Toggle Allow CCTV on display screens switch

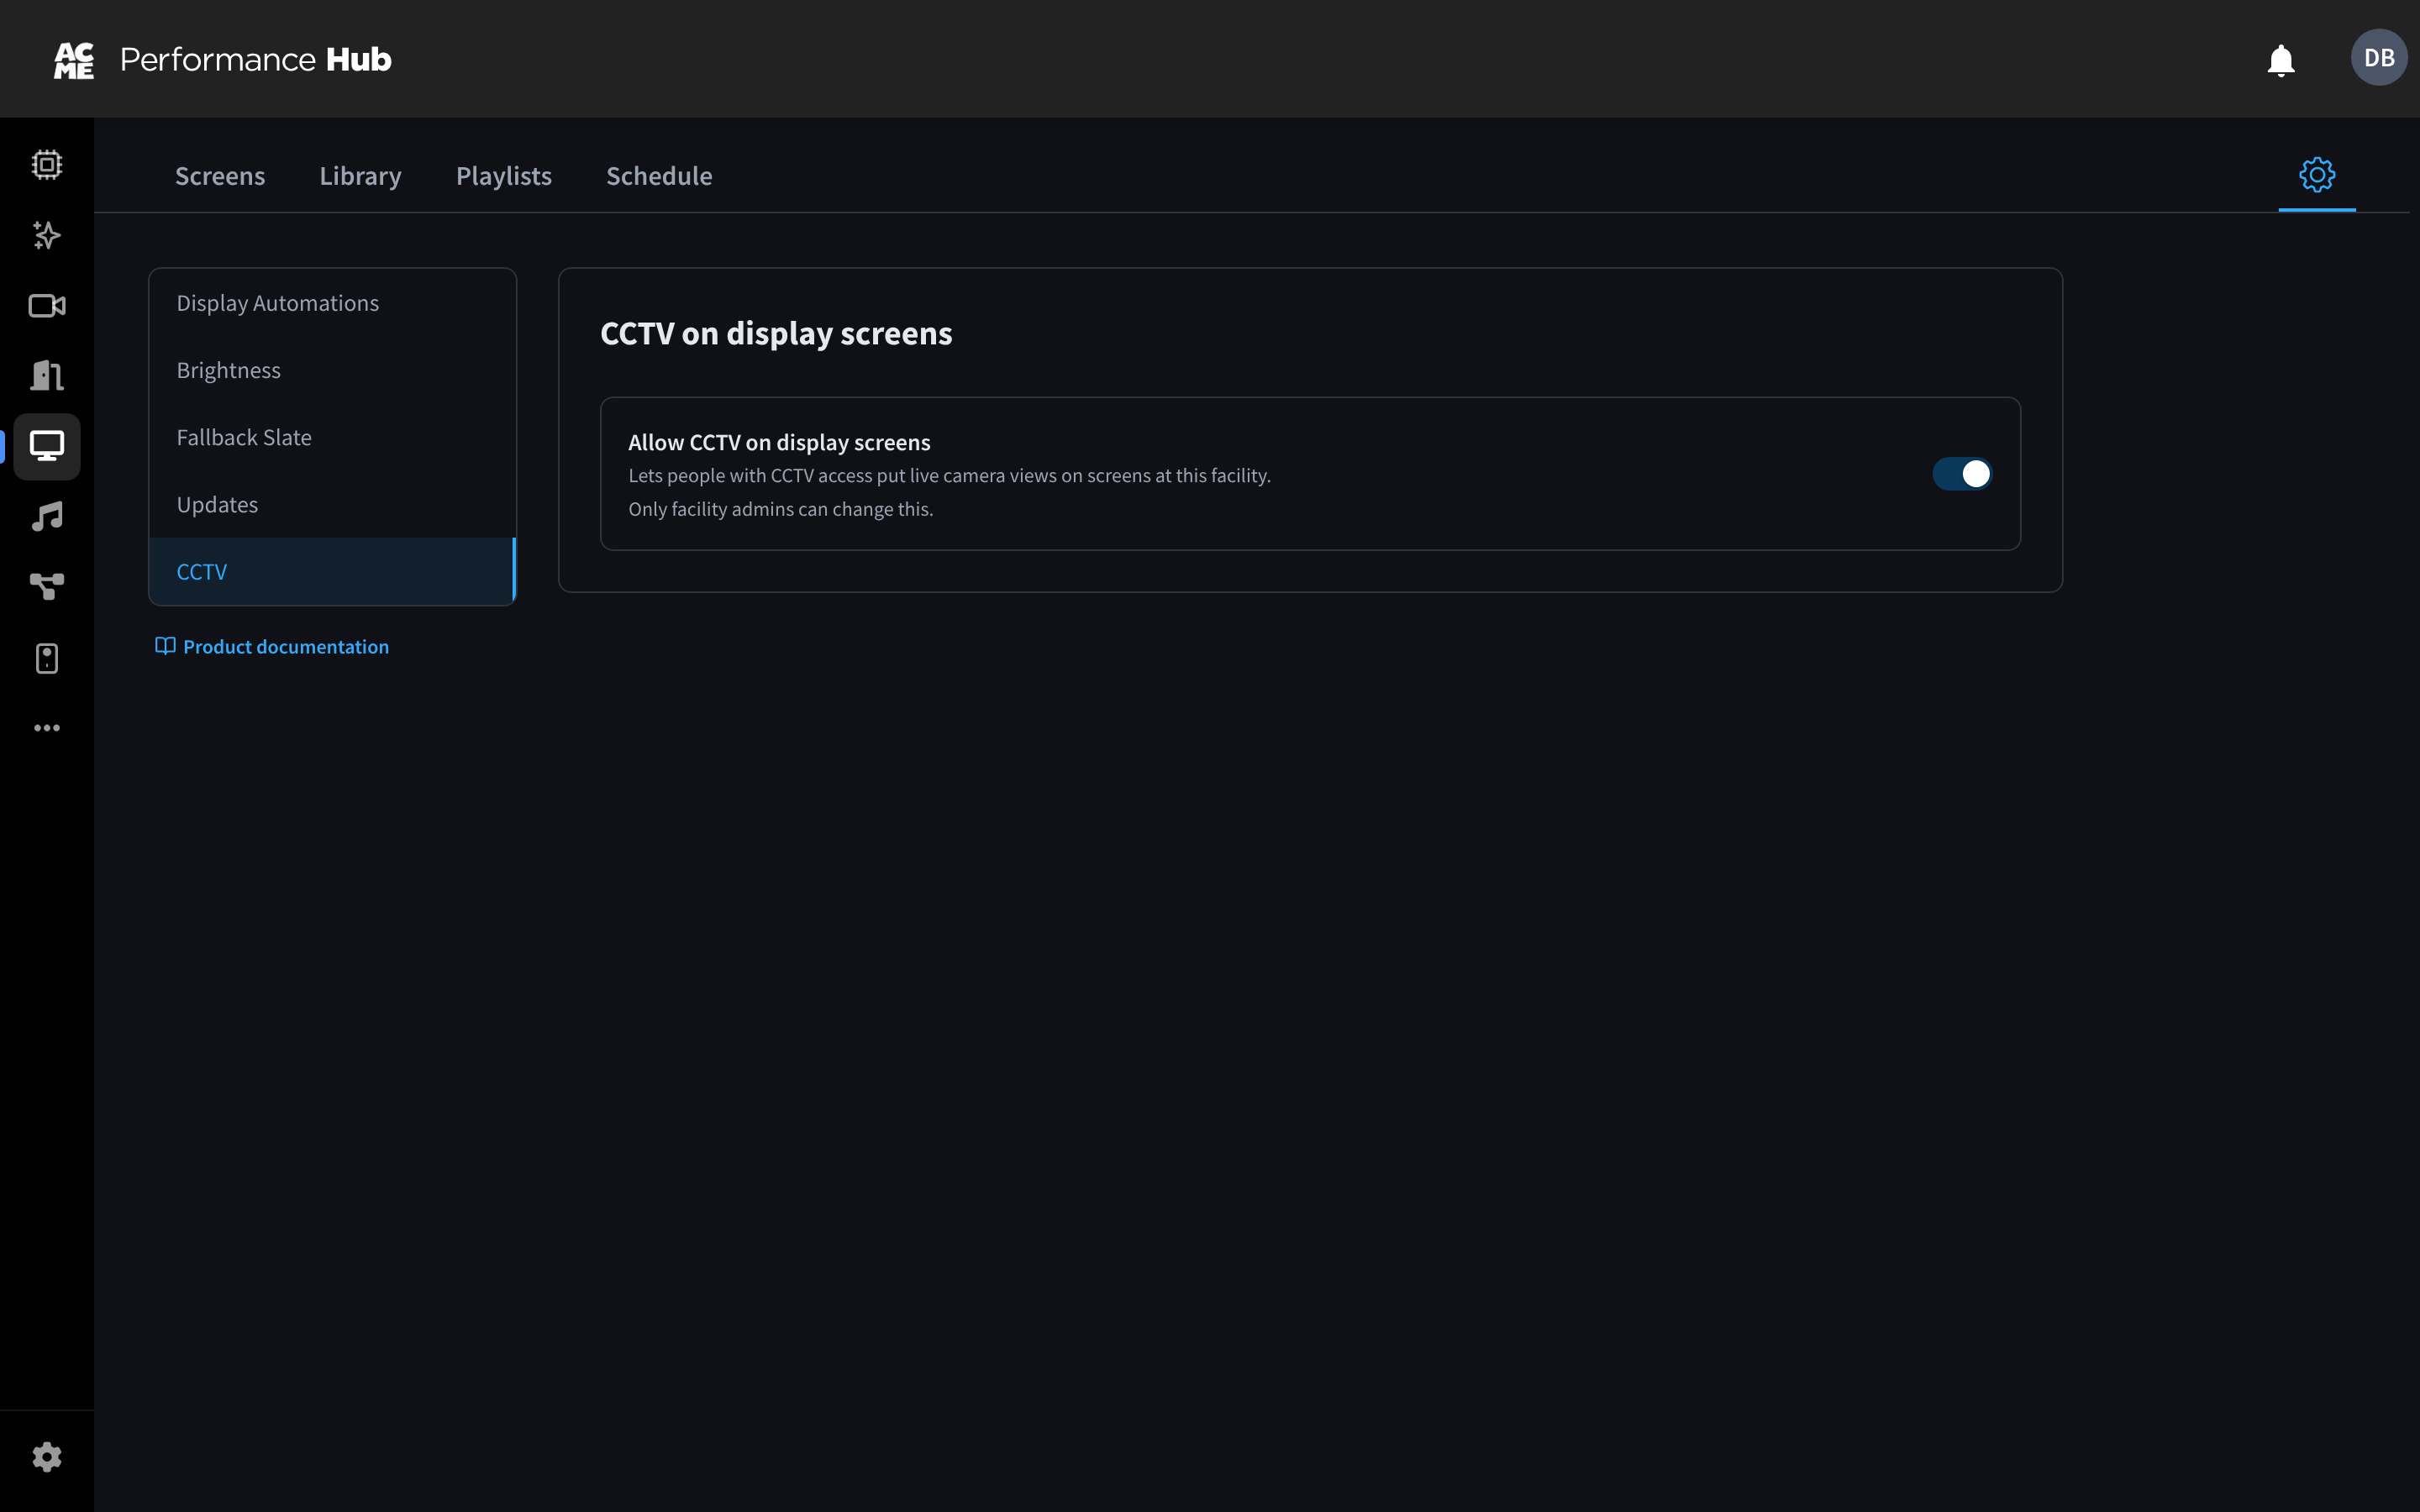pos(1962,474)
